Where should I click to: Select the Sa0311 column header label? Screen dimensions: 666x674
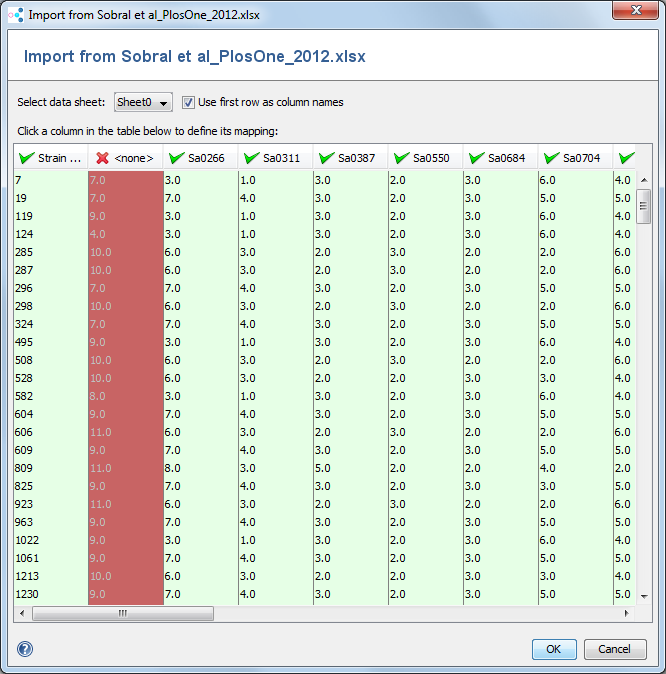(281, 158)
